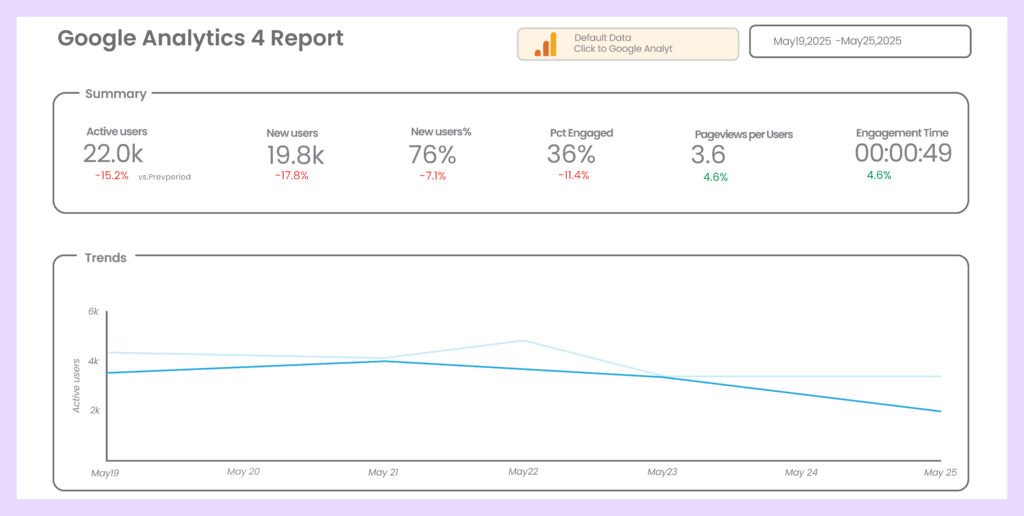Click the light blue line peak at May22

pyautogui.click(x=523, y=340)
